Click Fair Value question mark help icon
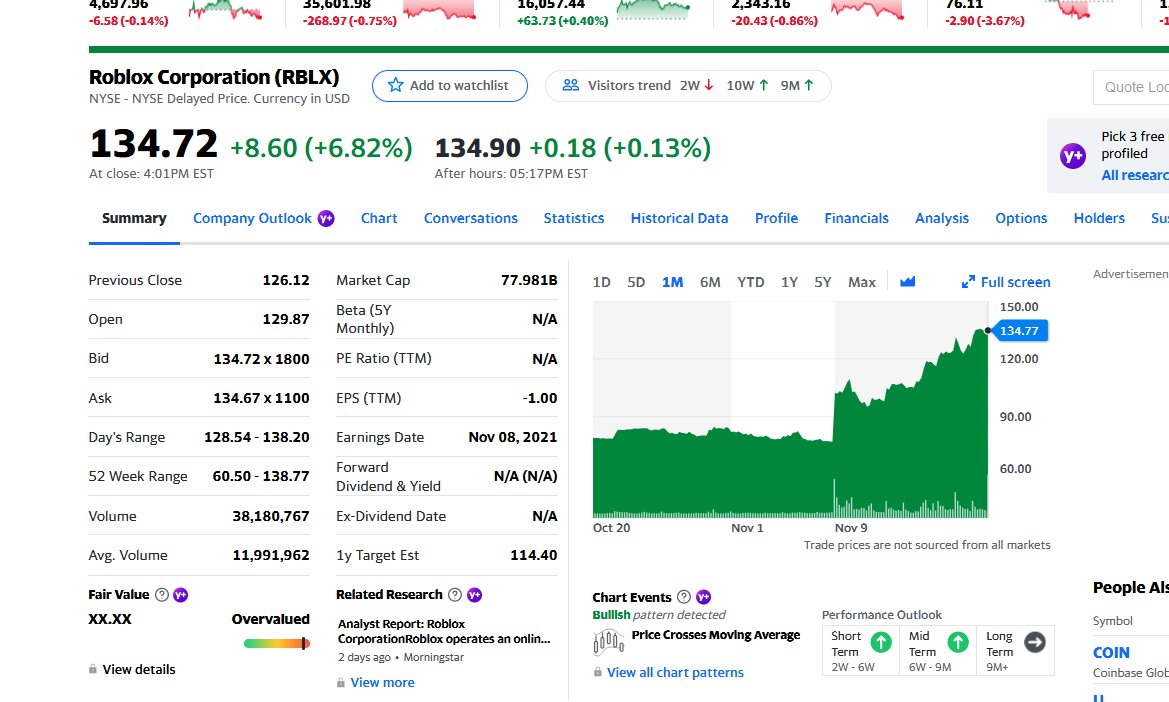The image size is (1169, 702). 162,595
